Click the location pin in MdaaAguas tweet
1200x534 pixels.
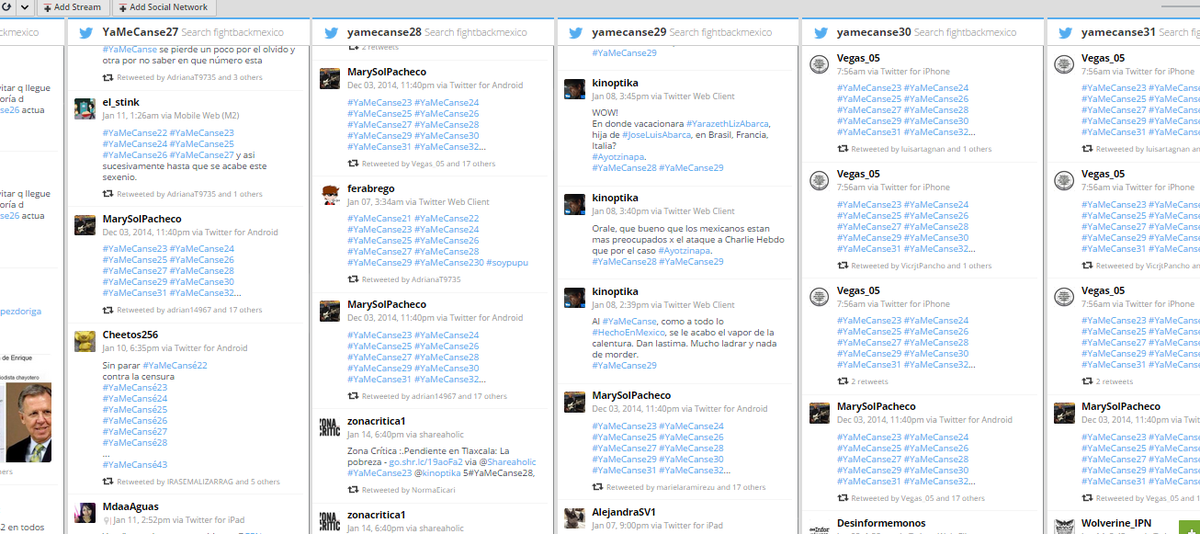pyautogui.click(x=106, y=520)
